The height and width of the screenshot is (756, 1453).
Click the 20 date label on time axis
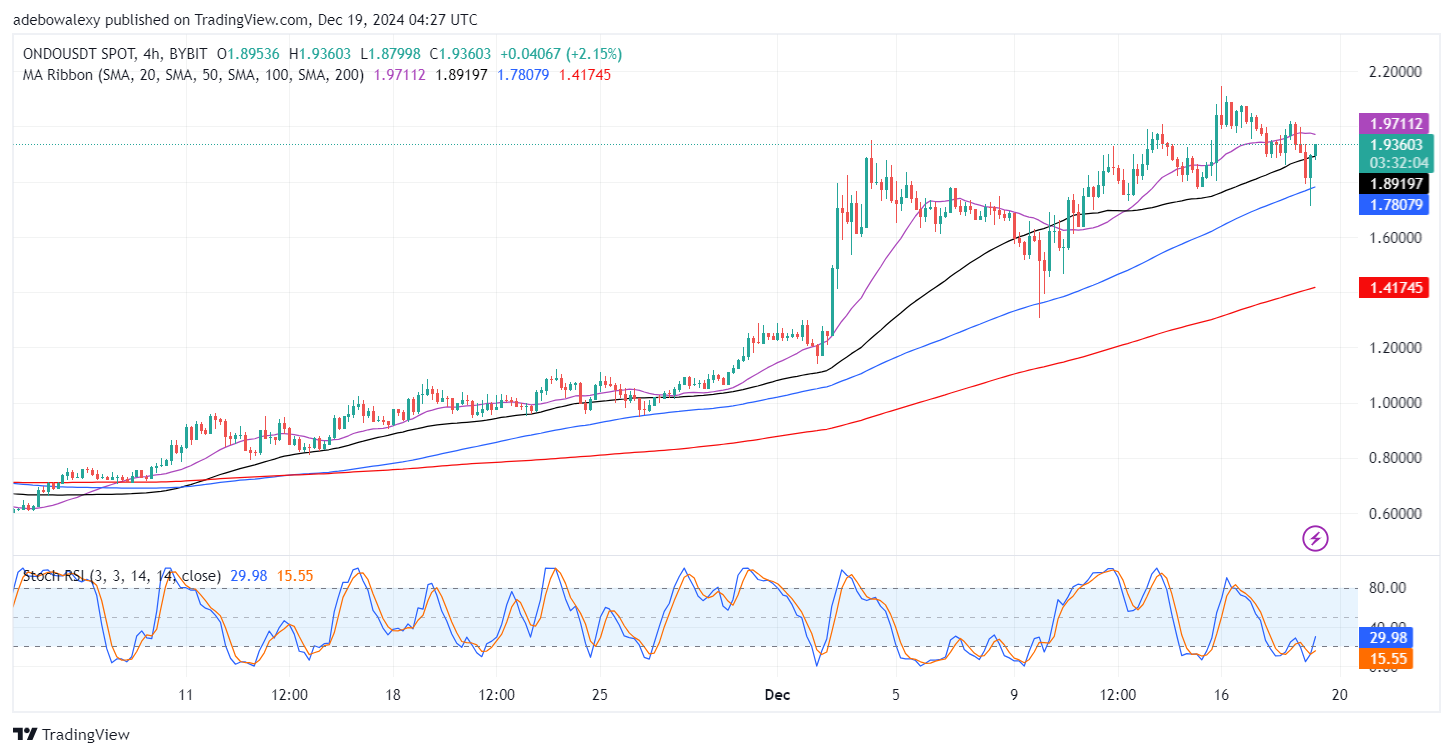(1341, 694)
